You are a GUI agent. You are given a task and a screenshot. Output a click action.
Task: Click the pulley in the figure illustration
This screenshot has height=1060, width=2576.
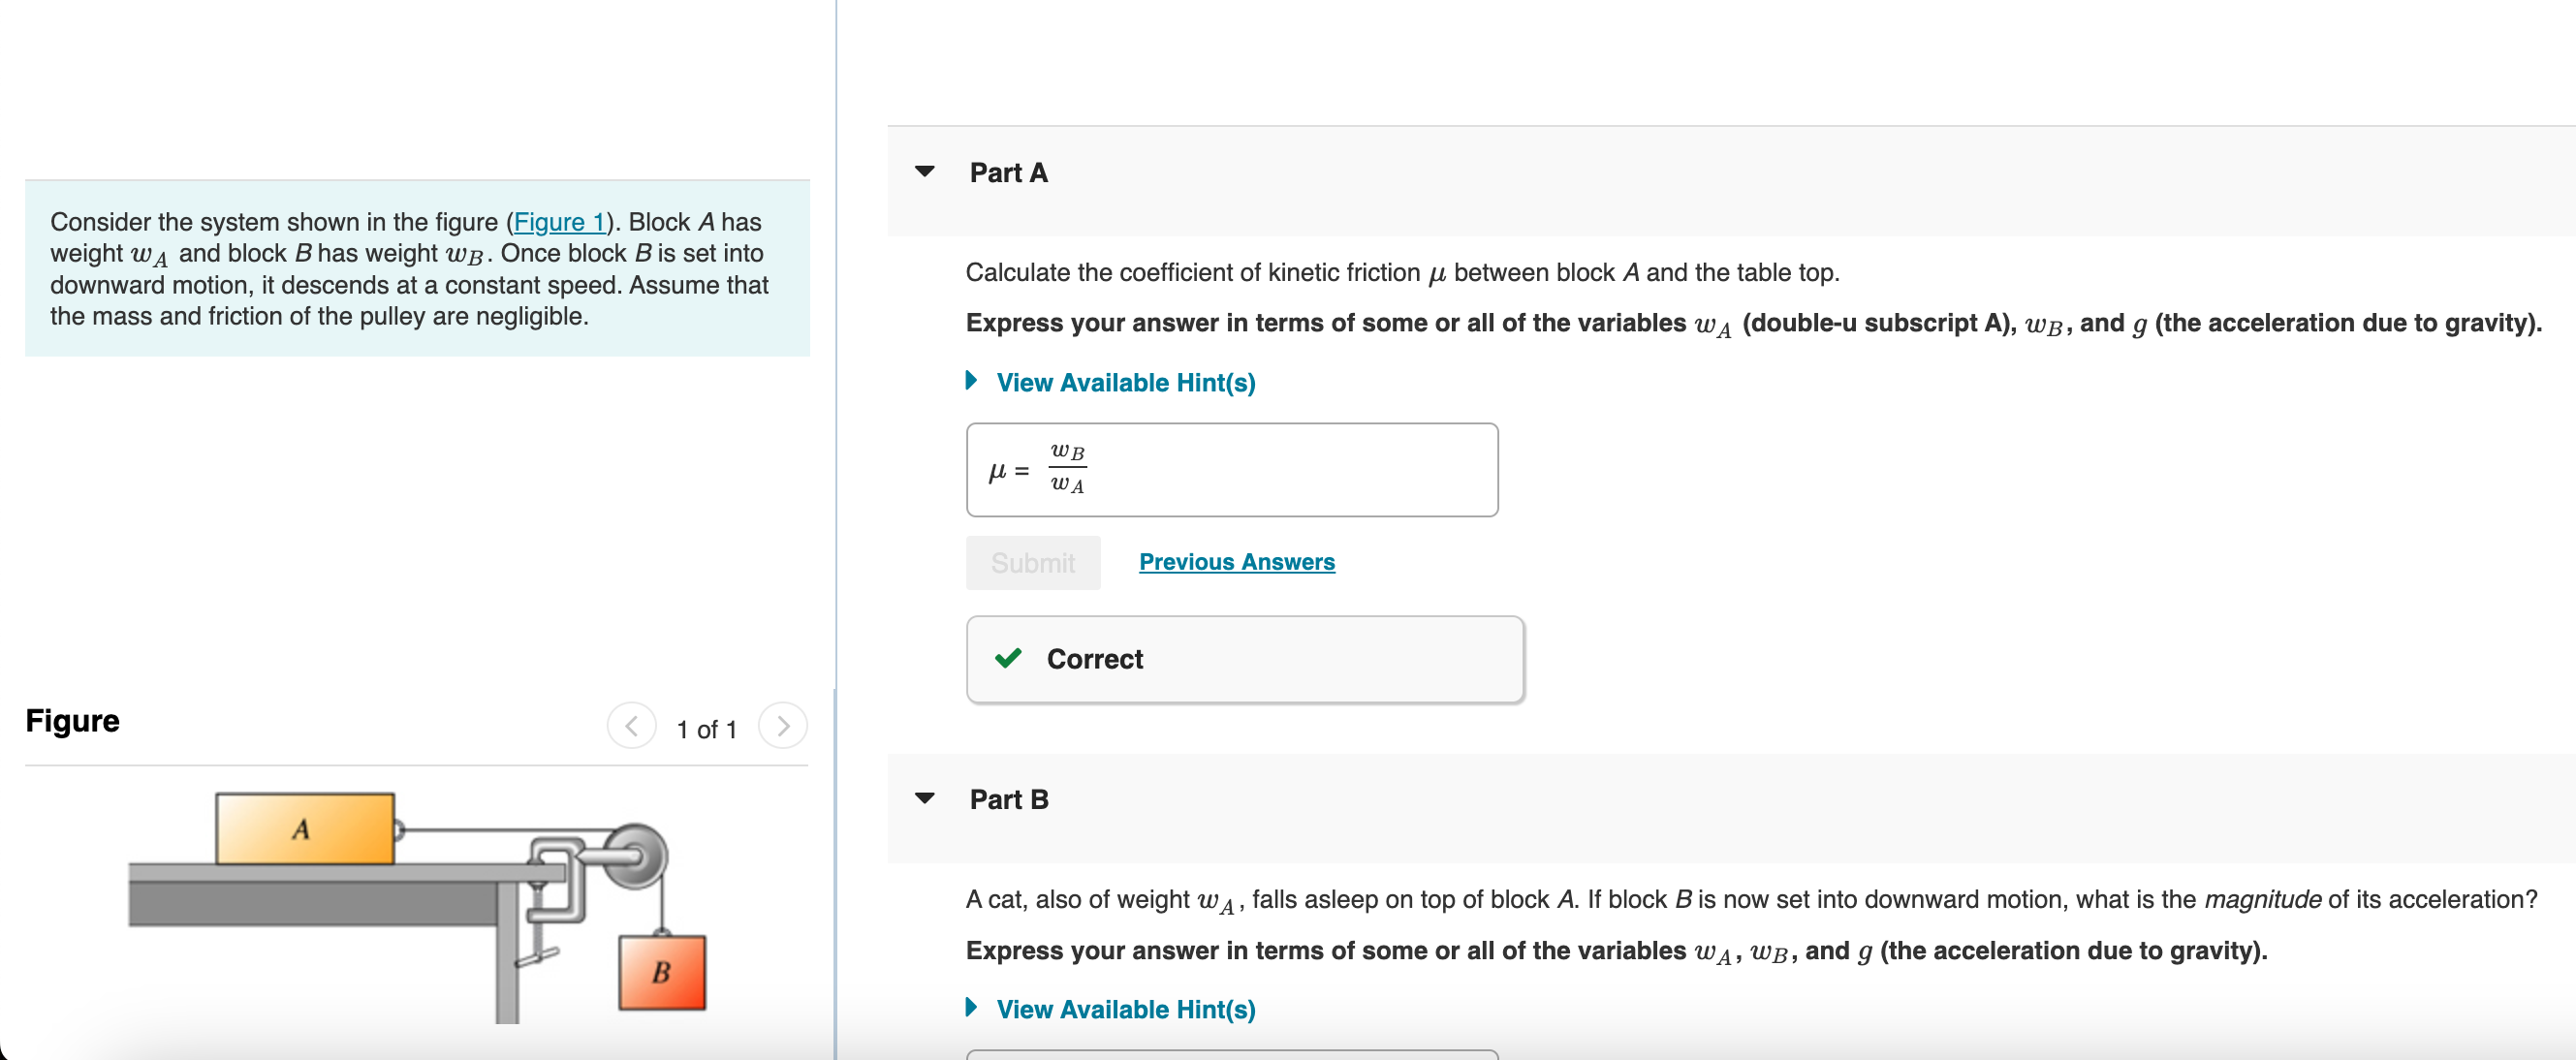(x=637, y=857)
